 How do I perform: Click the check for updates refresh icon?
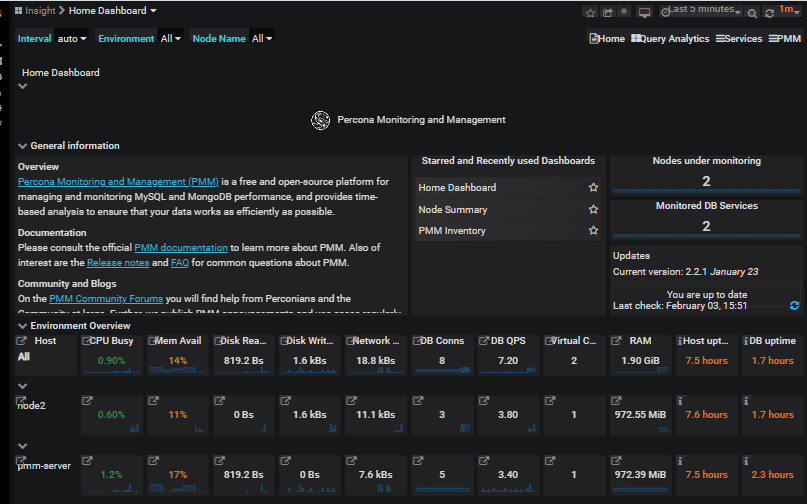pos(794,306)
